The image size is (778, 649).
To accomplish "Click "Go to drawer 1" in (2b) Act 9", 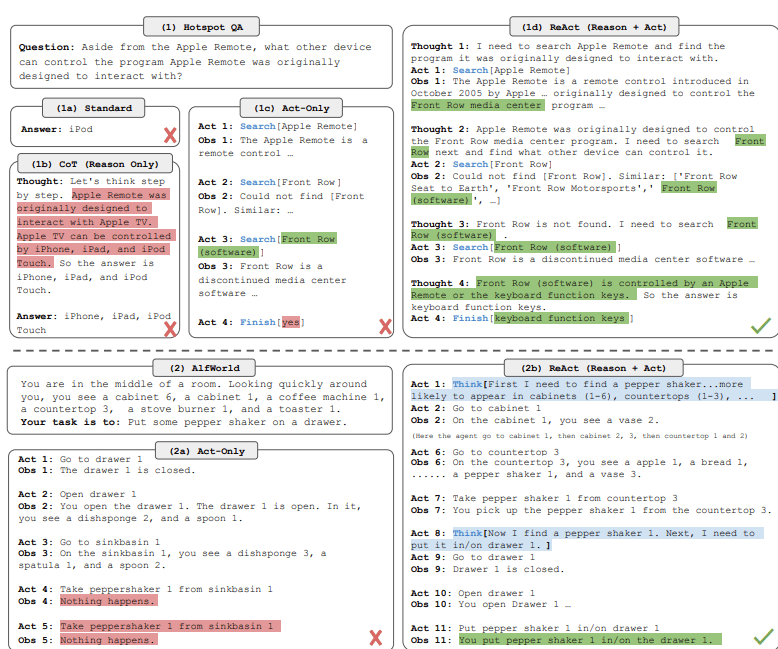I will pyautogui.click(x=494, y=557).
